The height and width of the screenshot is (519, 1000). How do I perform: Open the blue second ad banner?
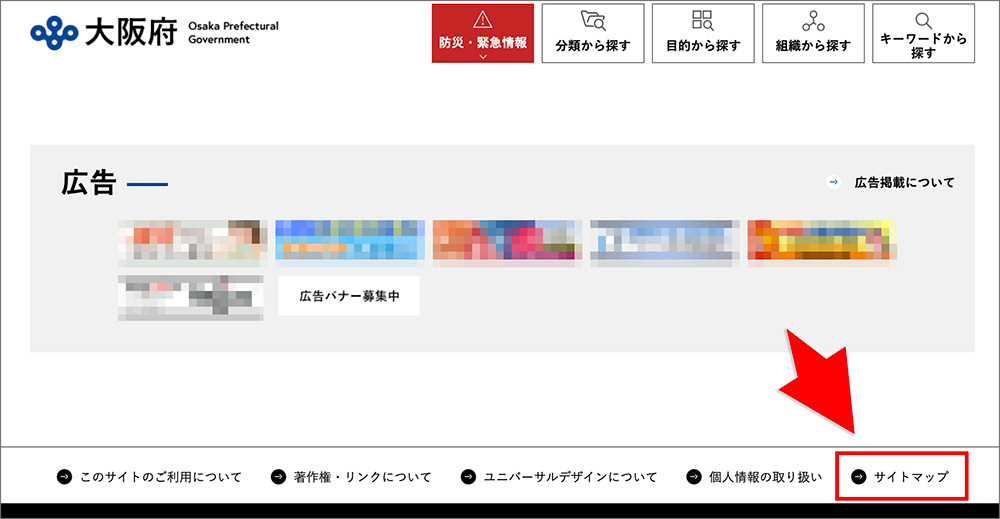pyautogui.click(x=350, y=243)
